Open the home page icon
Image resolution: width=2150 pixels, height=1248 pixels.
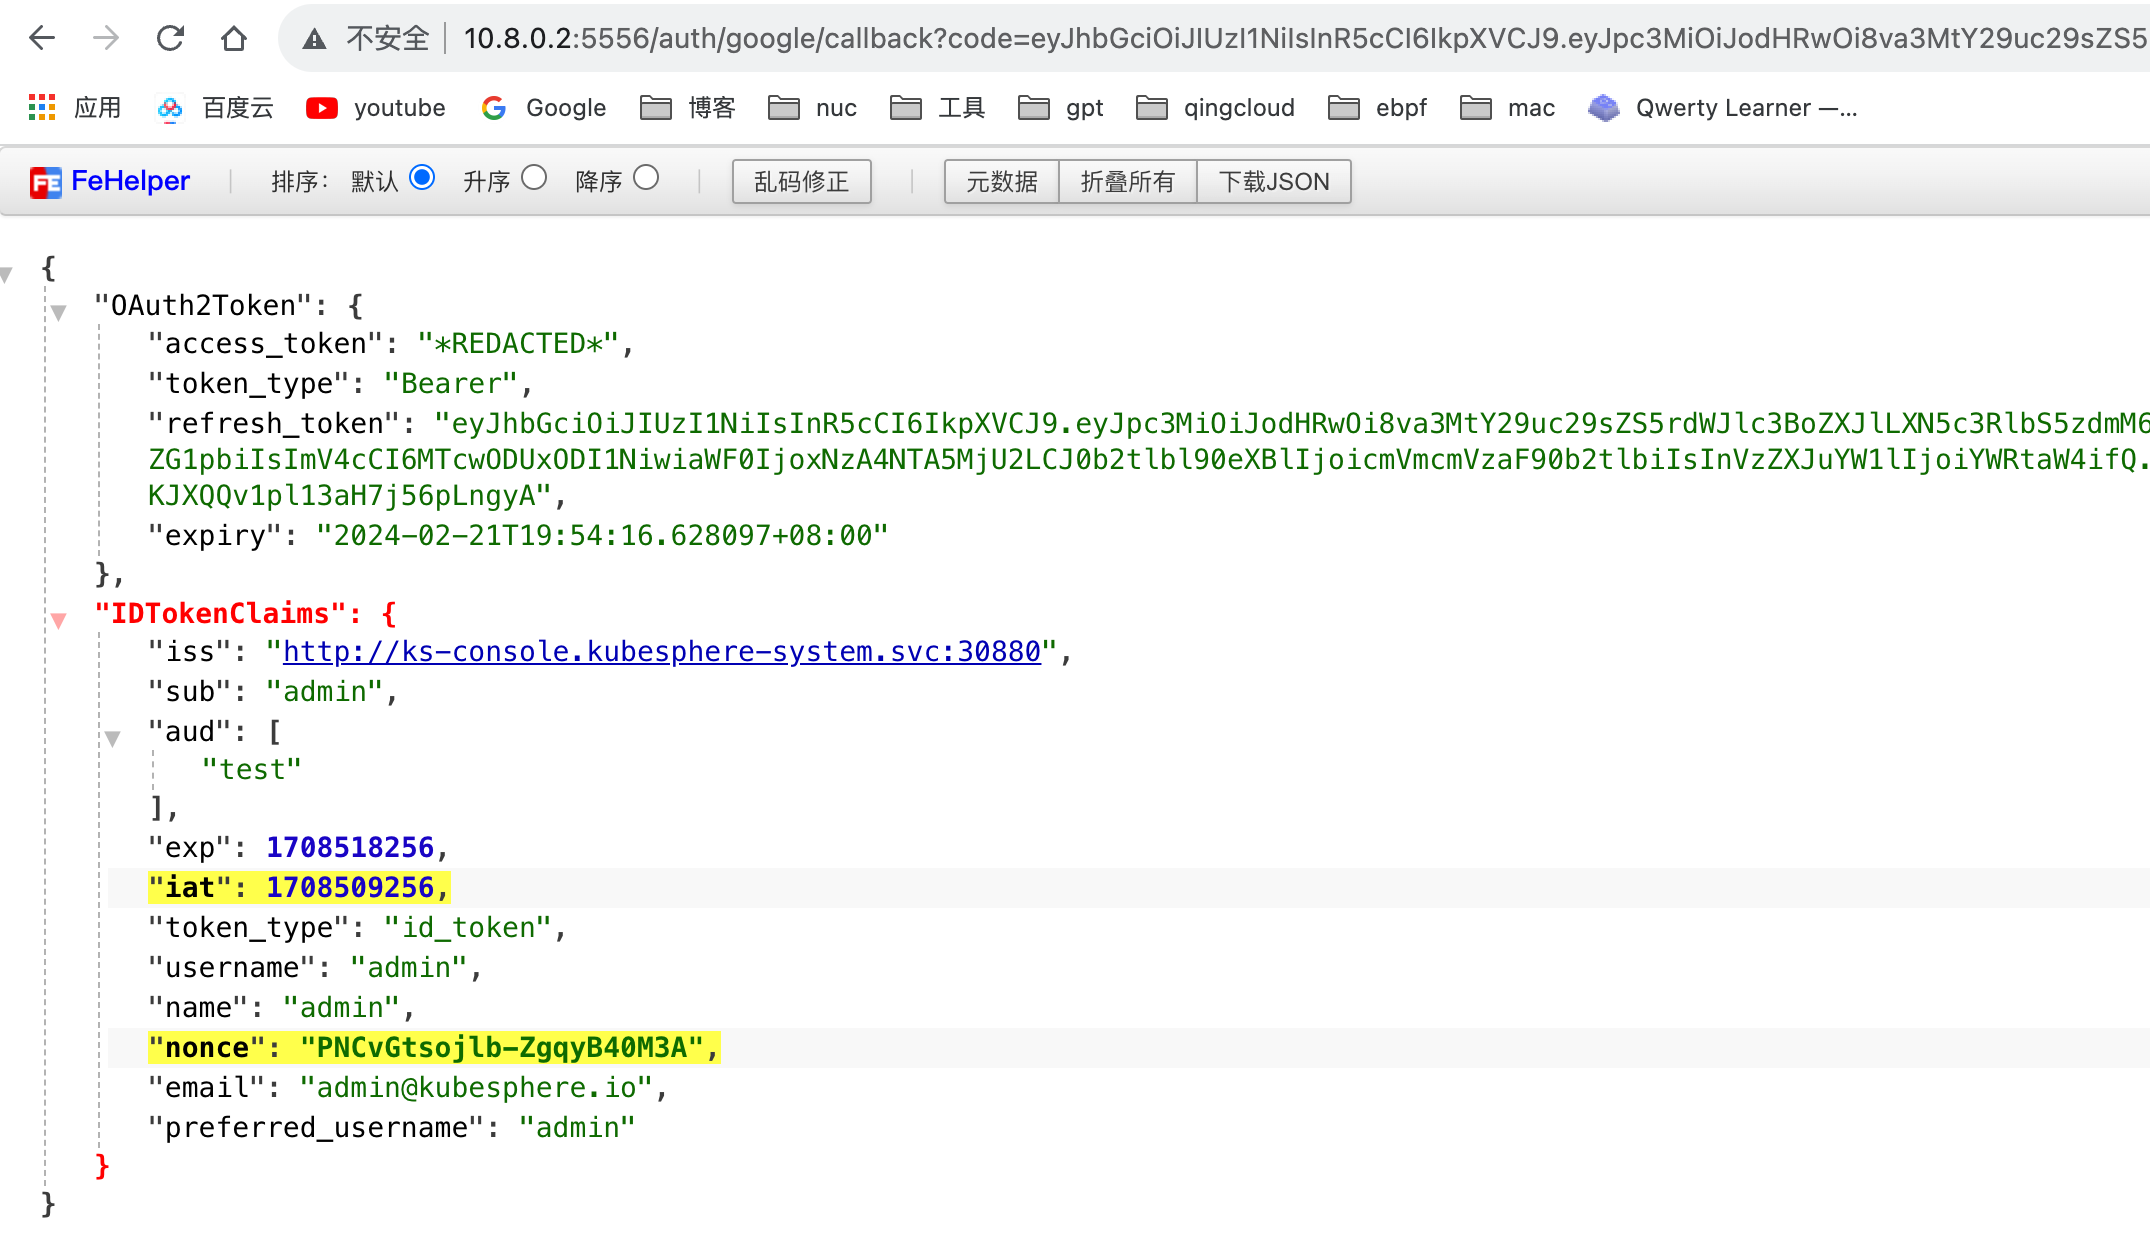[x=234, y=38]
